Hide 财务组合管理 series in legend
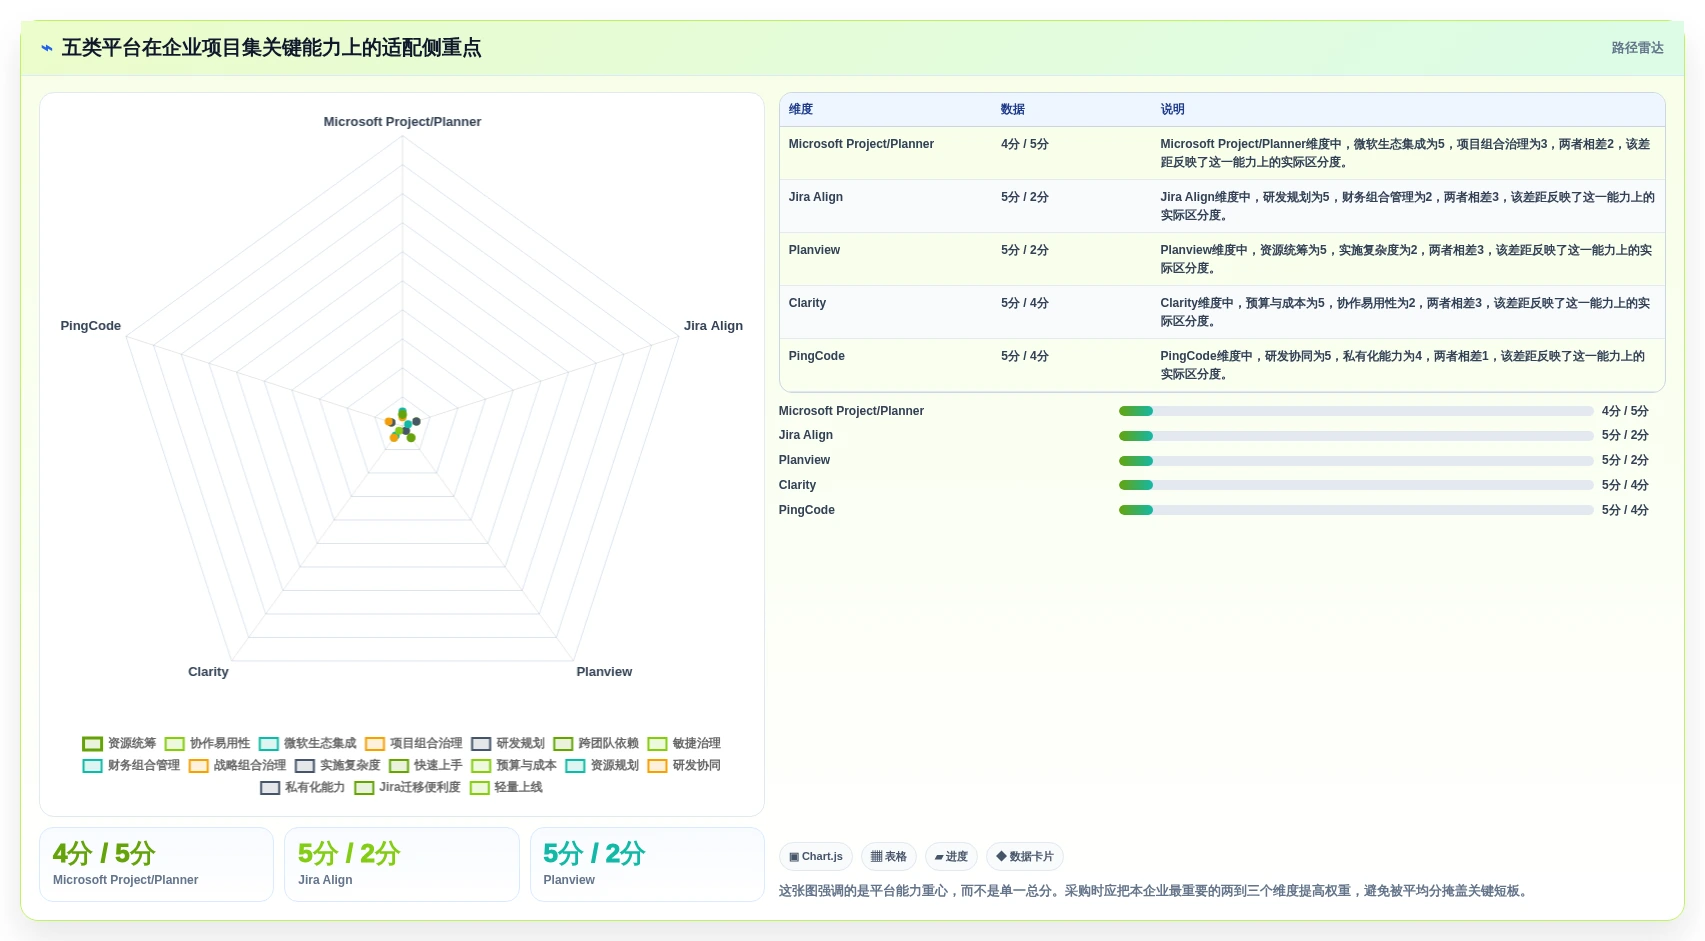1705x941 pixels. [131, 765]
